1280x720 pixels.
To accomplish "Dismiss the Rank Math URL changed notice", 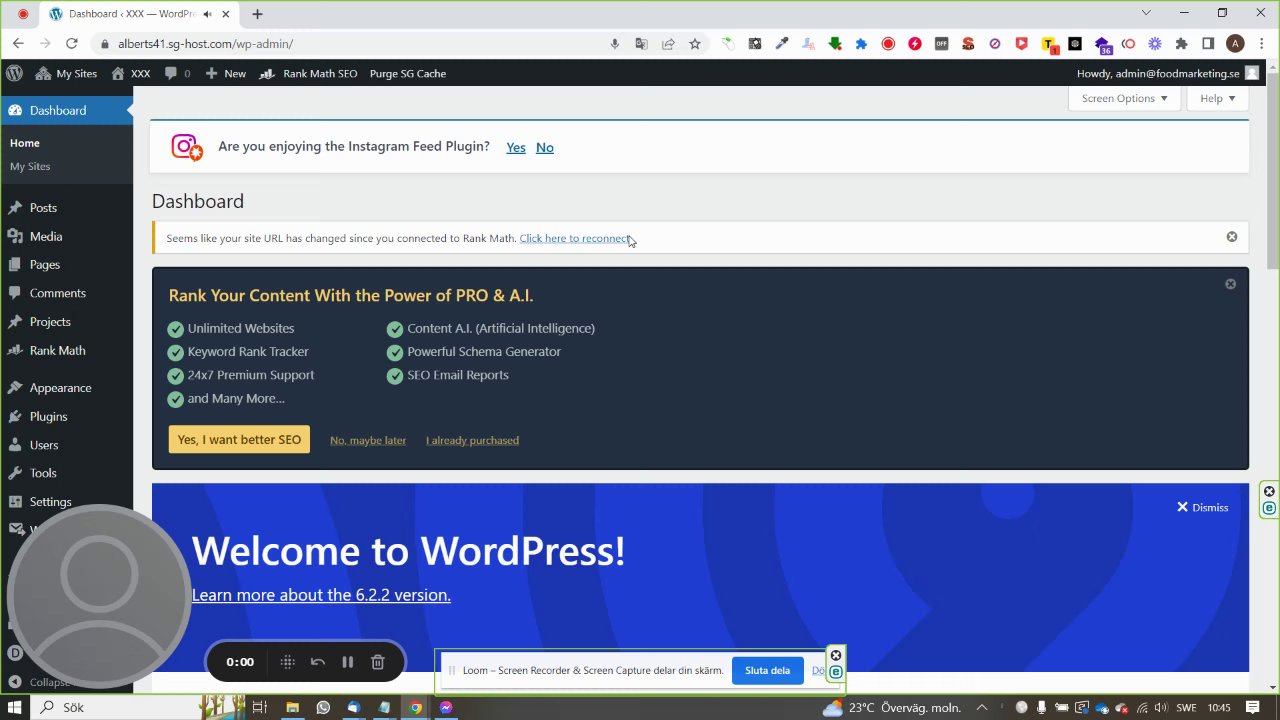I will click(1232, 237).
